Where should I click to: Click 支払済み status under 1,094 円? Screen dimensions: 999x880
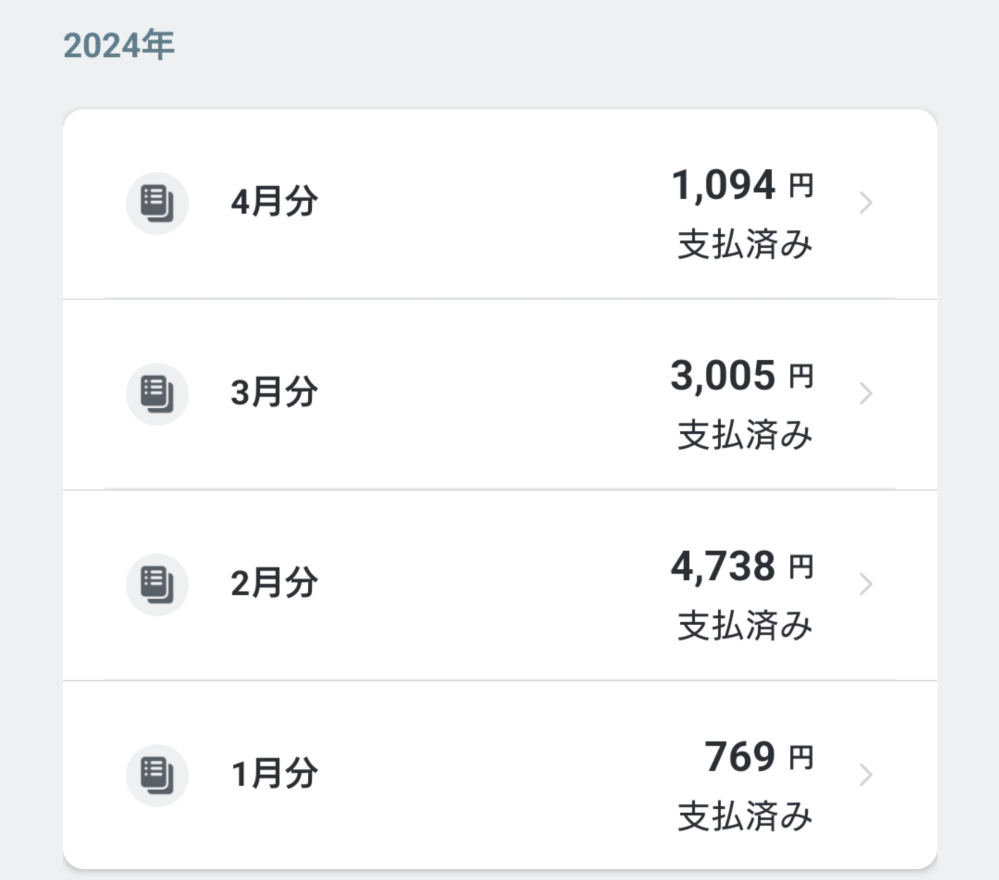point(745,245)
